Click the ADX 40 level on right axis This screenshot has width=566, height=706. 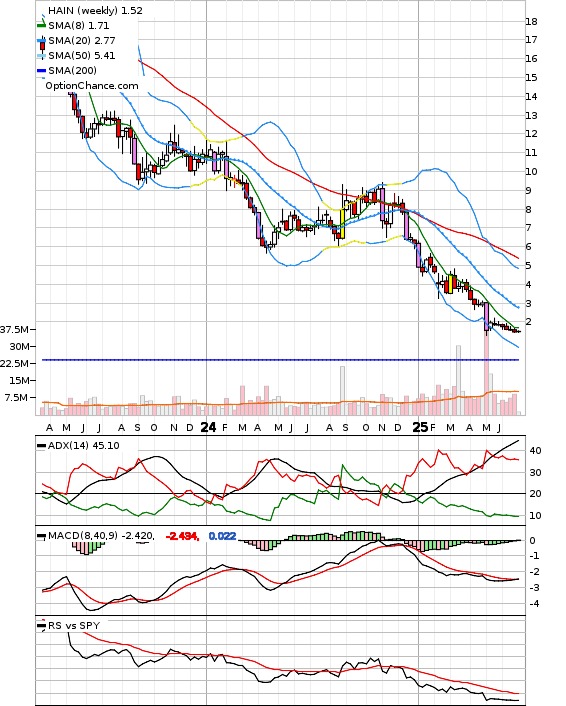point(535,450)
